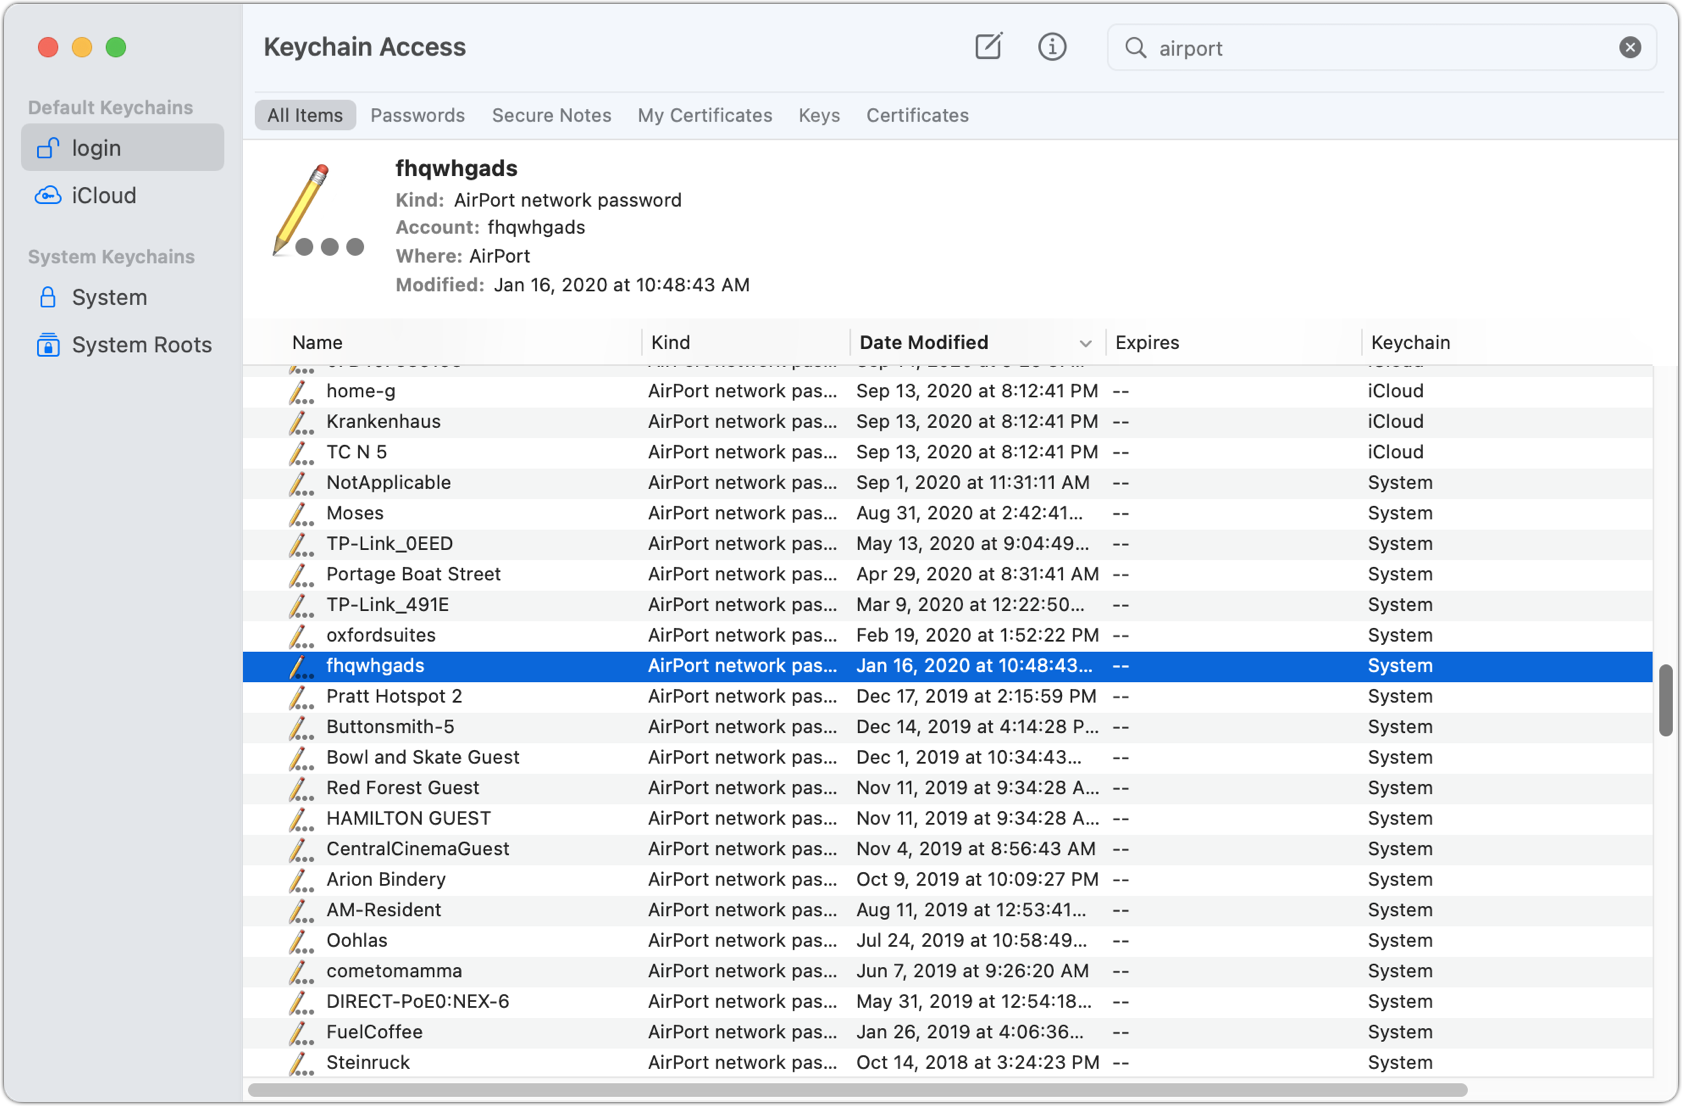
Task: Open the info (i) button in the toolbar
Action: click(1051, 46)
